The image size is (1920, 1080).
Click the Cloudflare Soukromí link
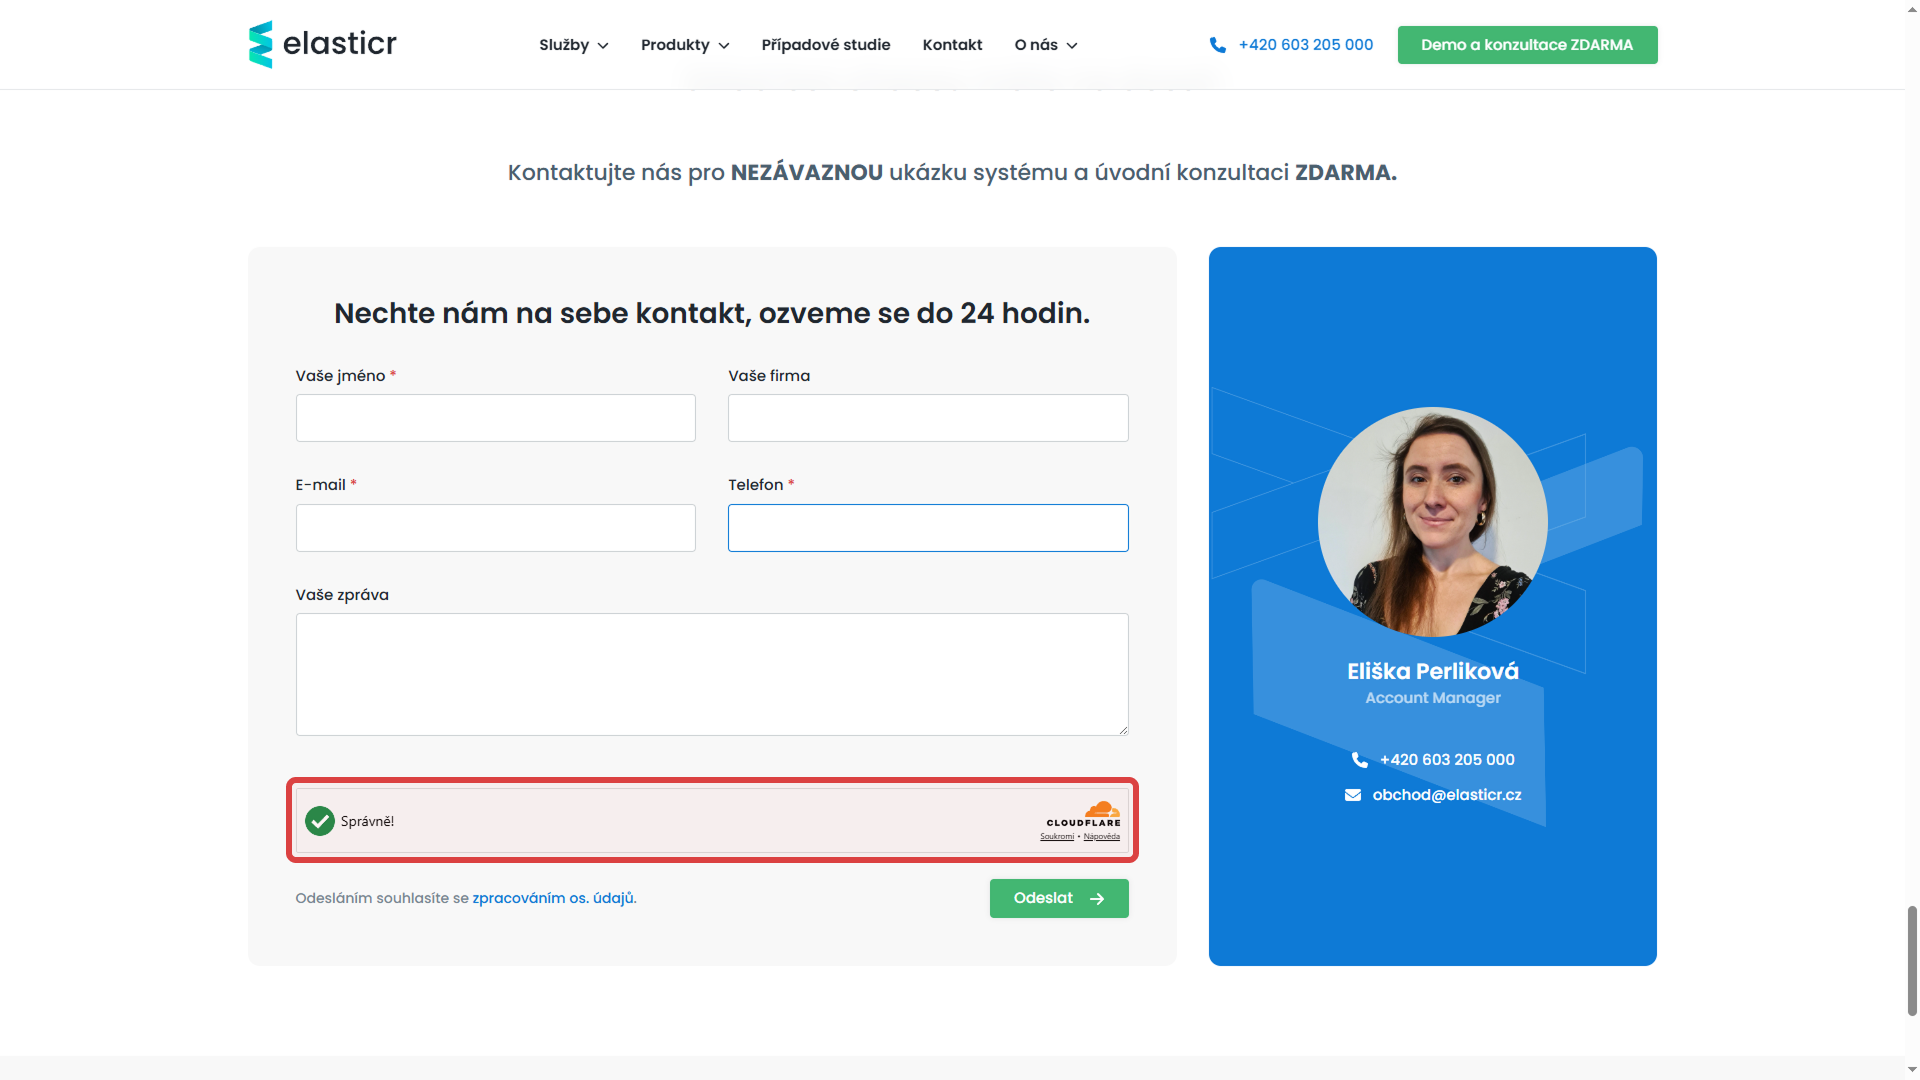pos(1057,837)
